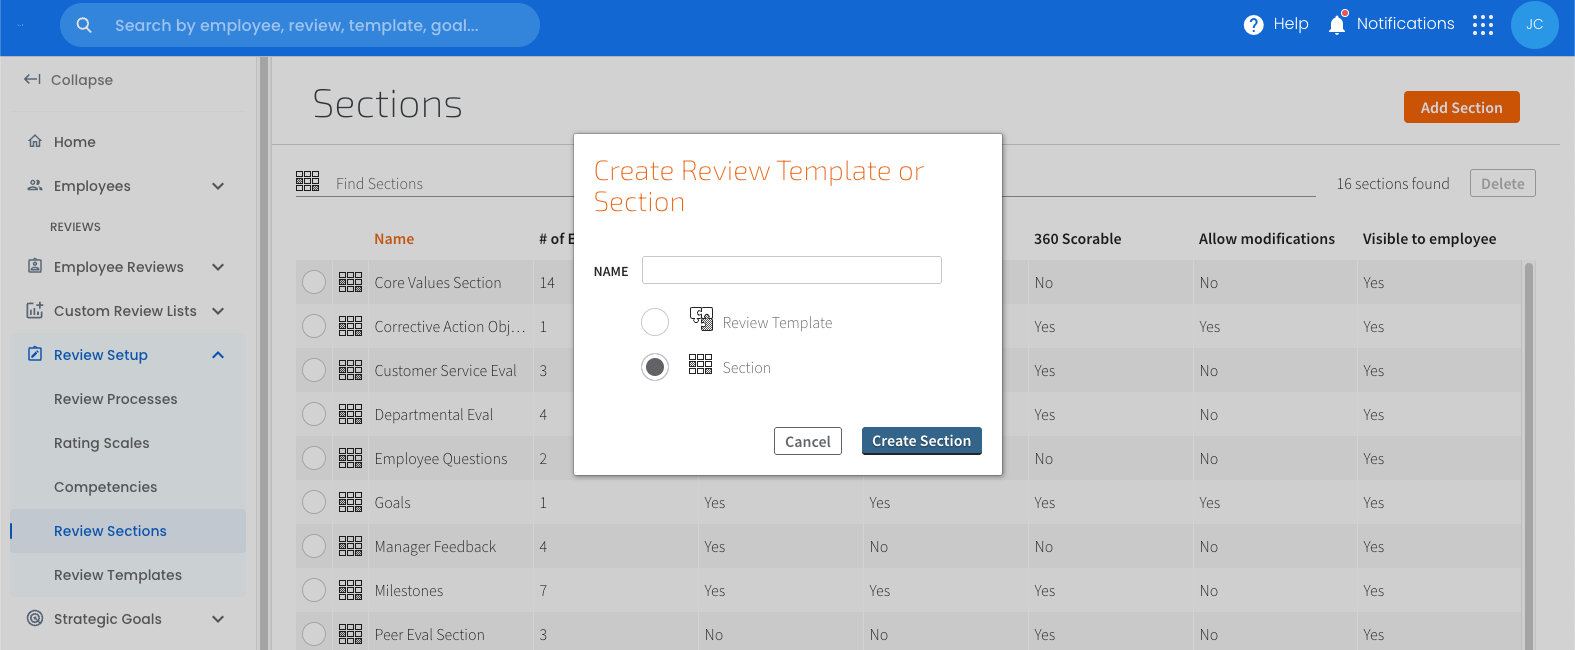
Task: Click the Review Setup pencil icon
Action: [35, 354]
